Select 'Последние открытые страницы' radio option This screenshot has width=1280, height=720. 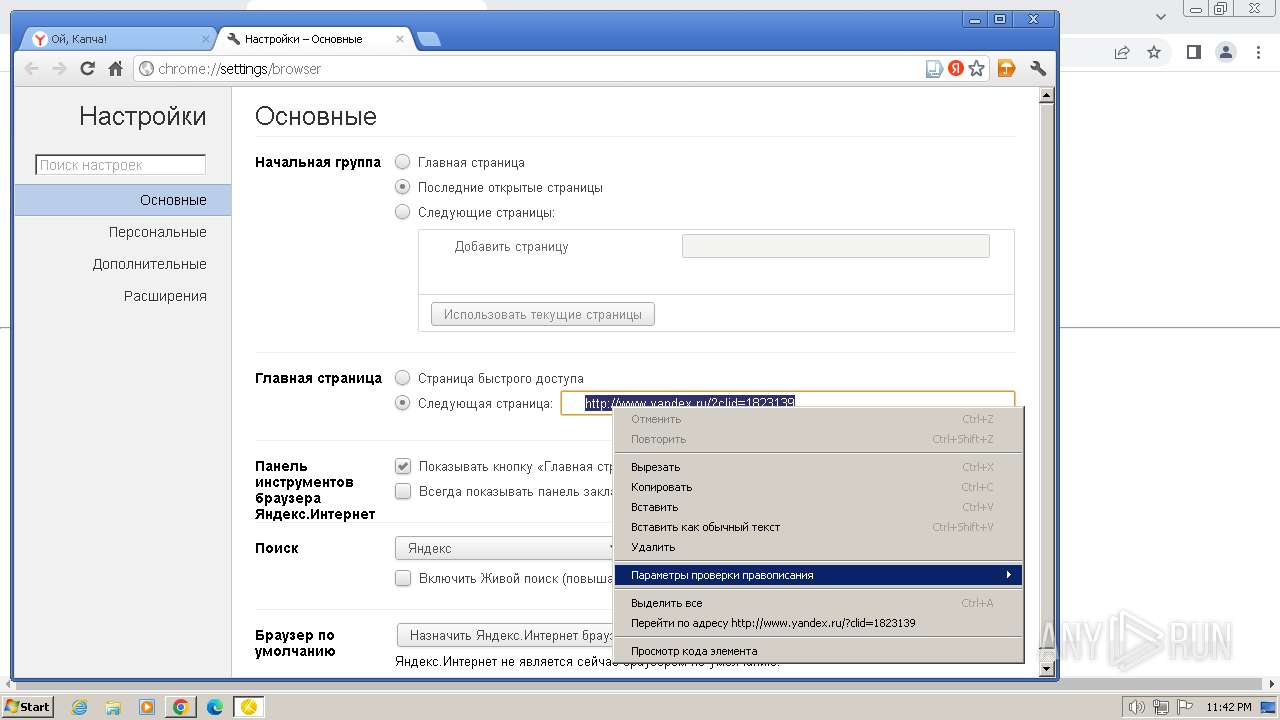pyautogui.click(x=402, y=187)
